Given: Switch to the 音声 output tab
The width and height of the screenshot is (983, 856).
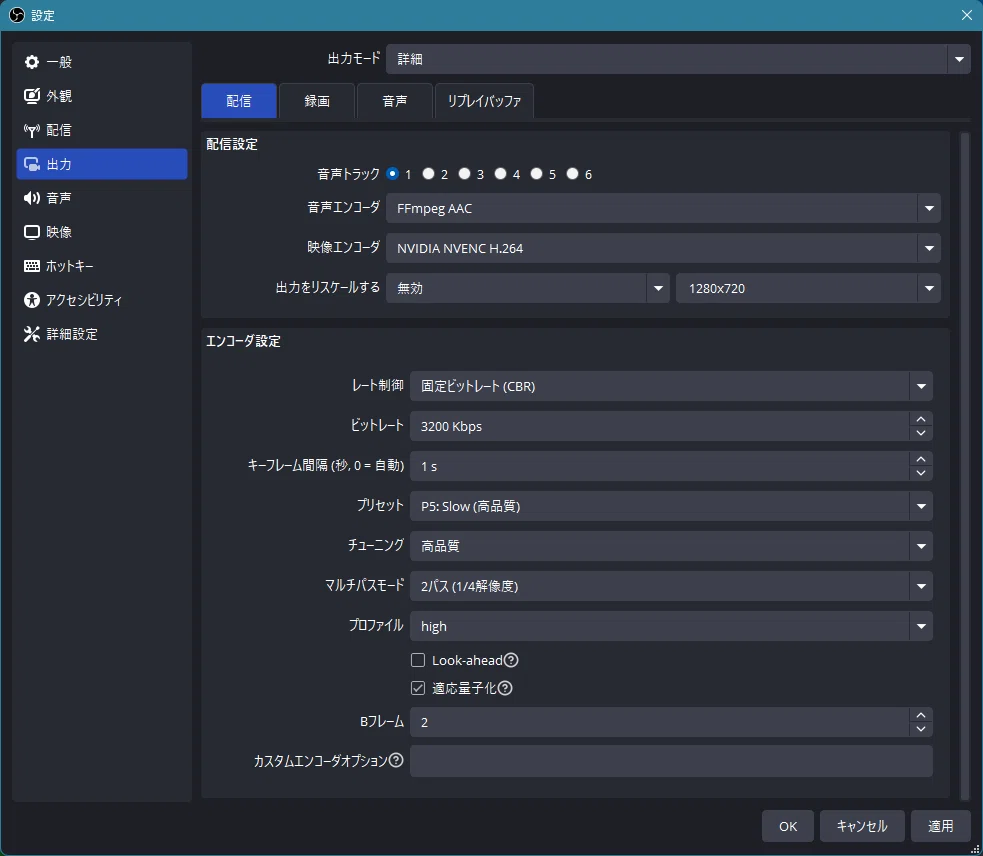Looking at the screenshot, I should click(395, 101).
